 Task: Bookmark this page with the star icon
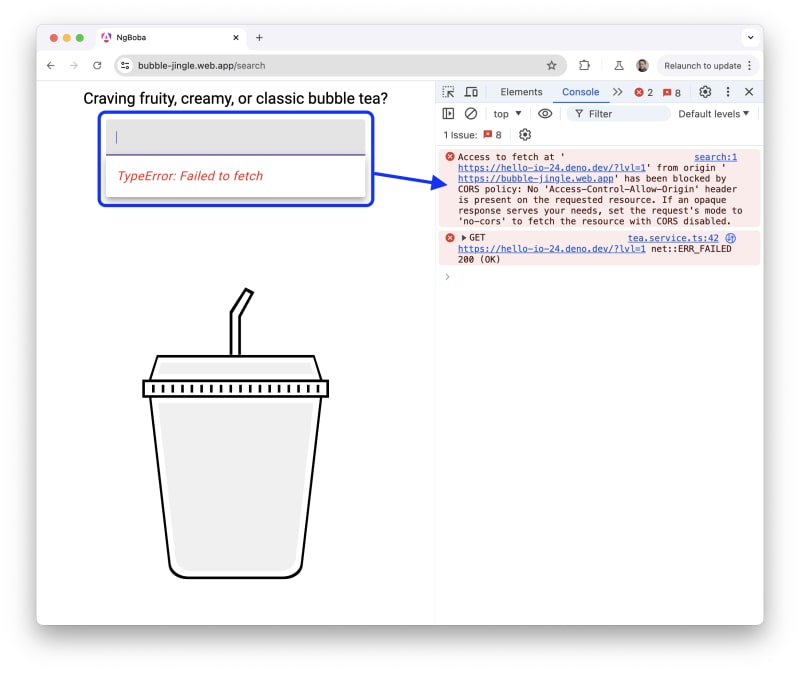pyautogui.click(x=551, y=65)
